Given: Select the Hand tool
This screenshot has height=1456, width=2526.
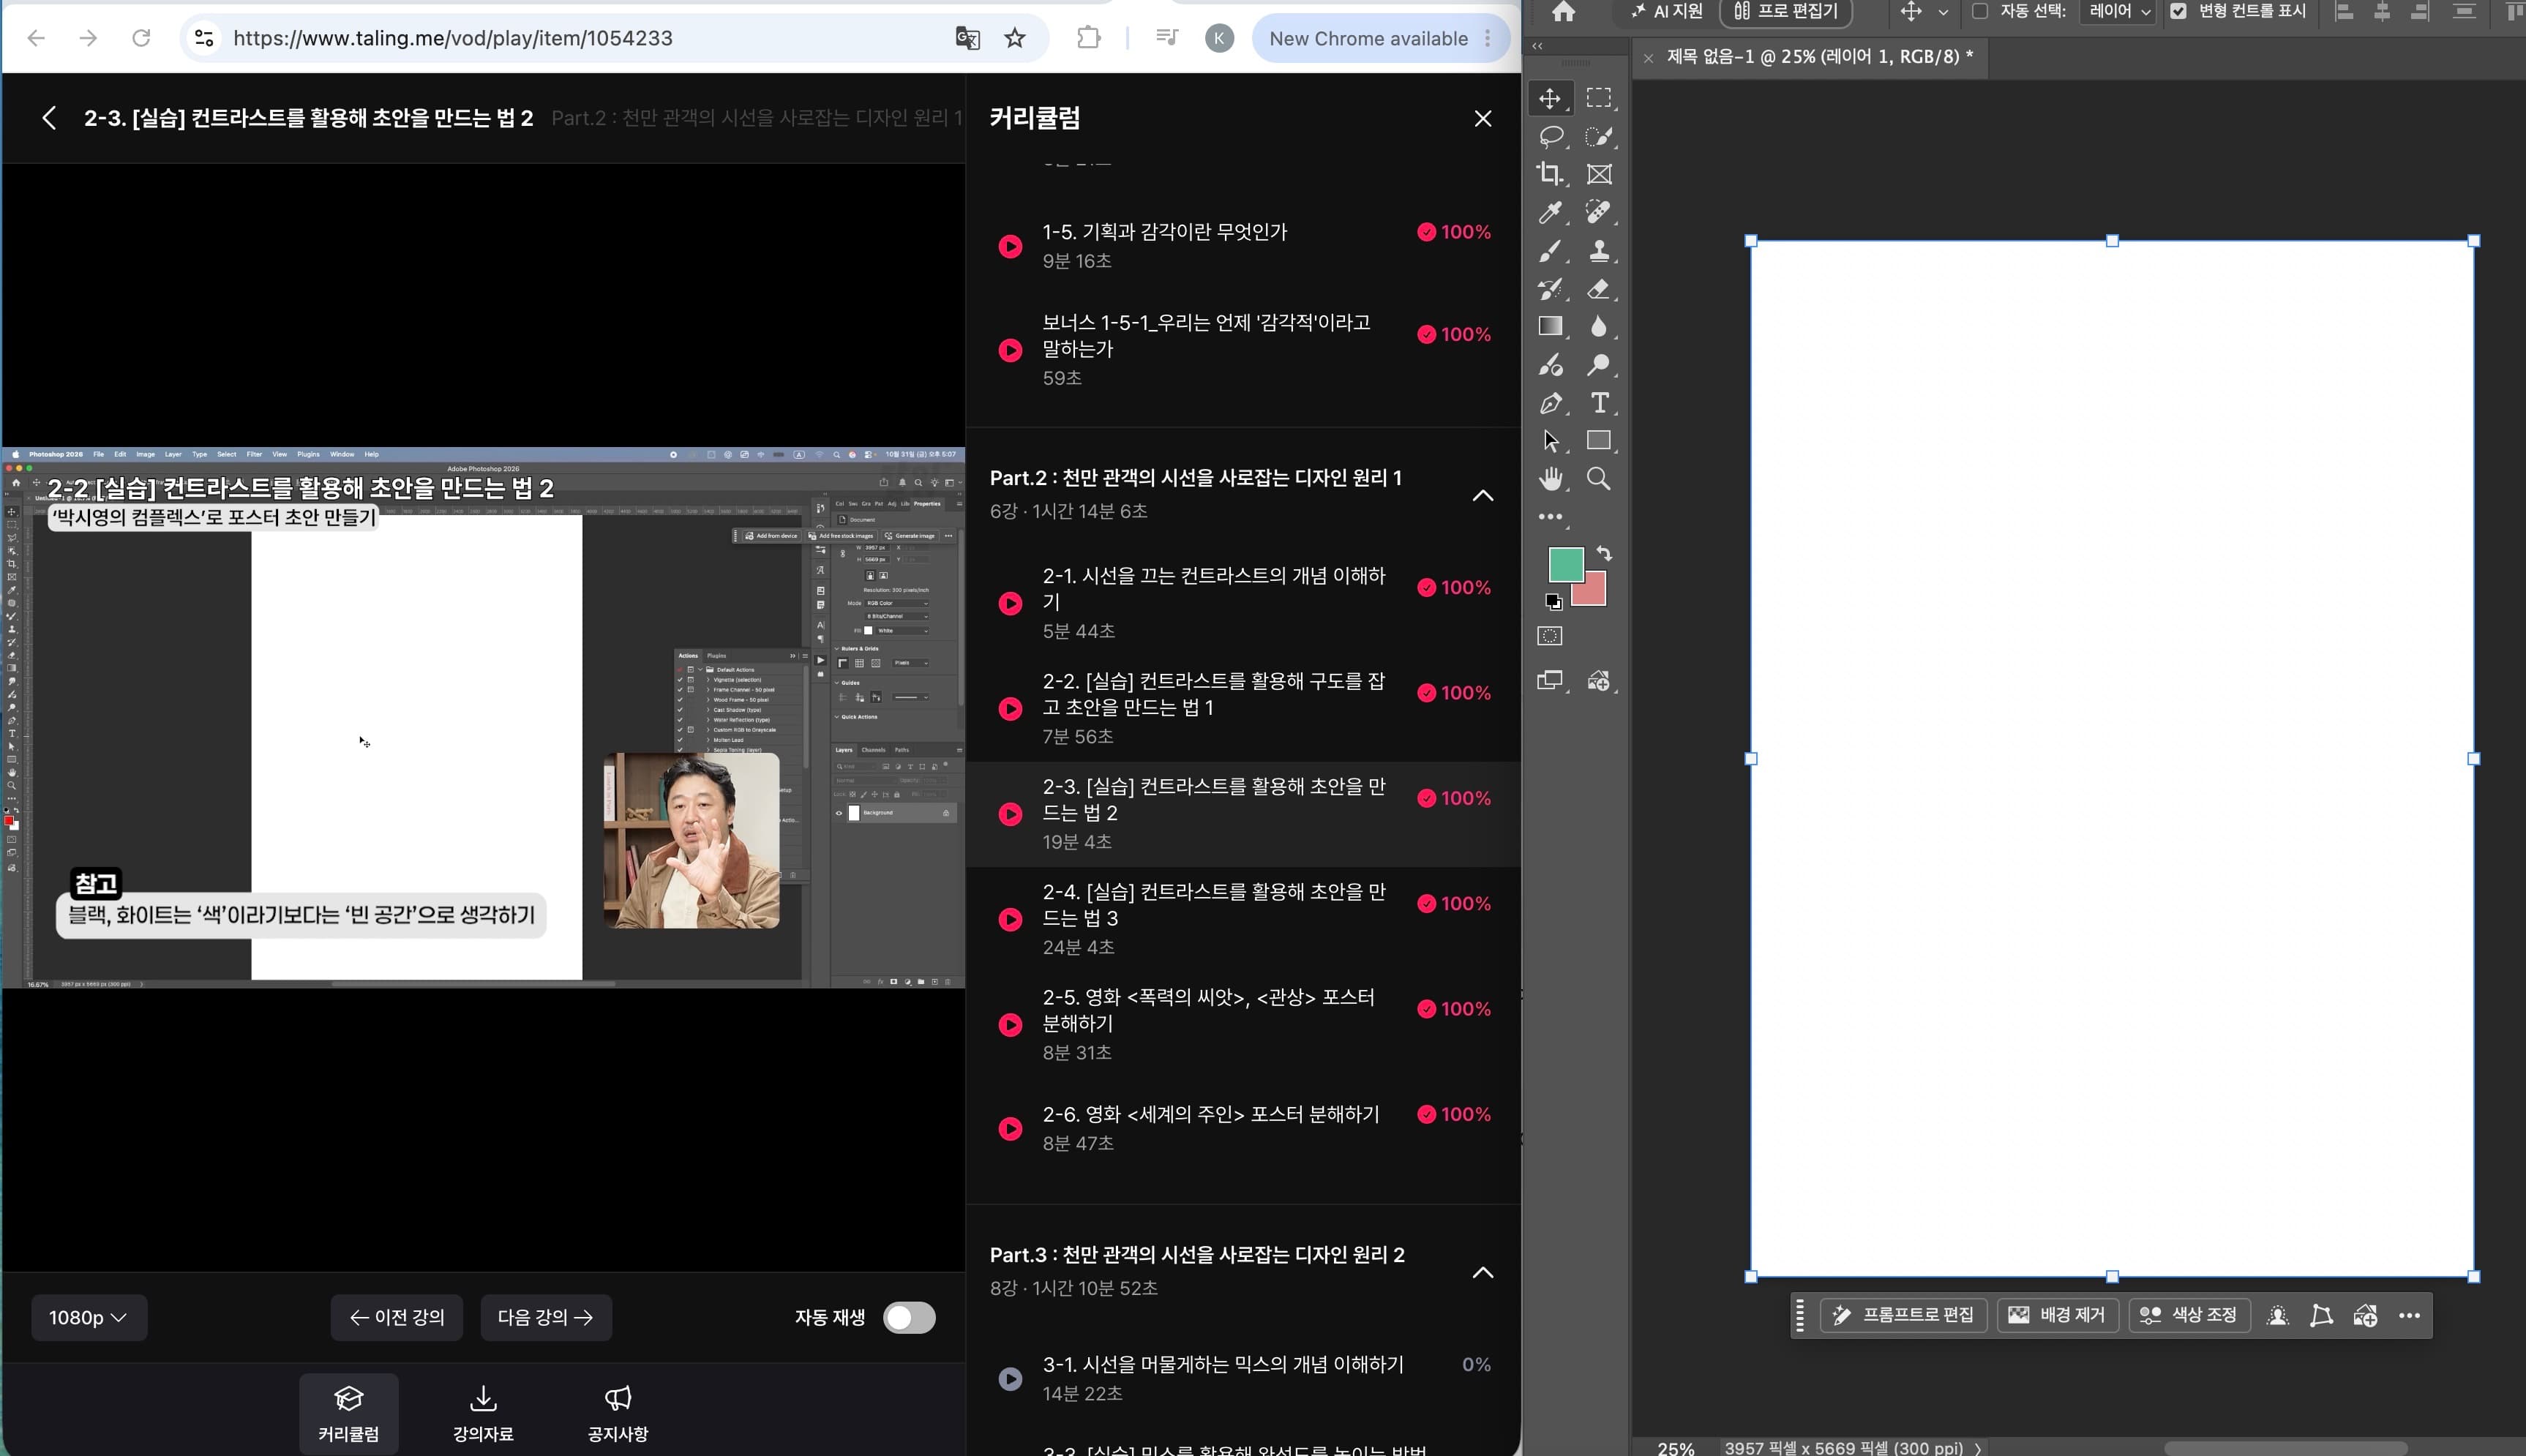Looking at the screenshot, I should (1550, 479).
